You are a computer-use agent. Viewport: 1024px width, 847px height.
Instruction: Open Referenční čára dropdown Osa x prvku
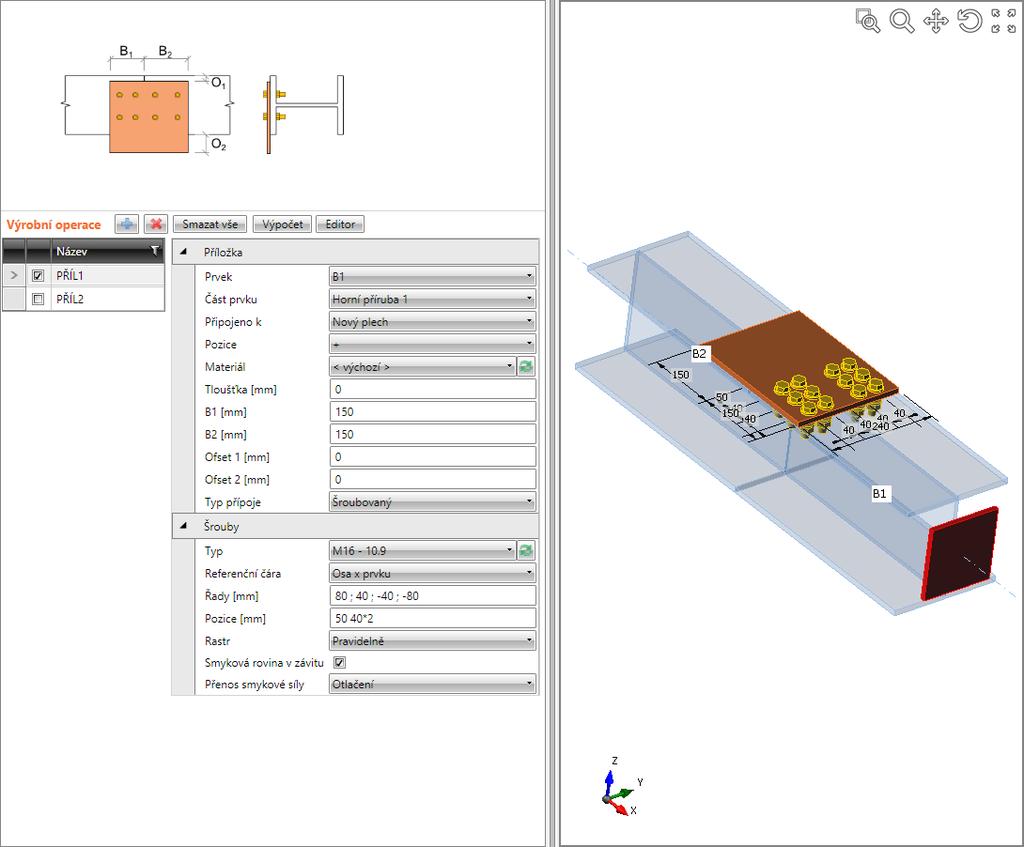[432, 573]
